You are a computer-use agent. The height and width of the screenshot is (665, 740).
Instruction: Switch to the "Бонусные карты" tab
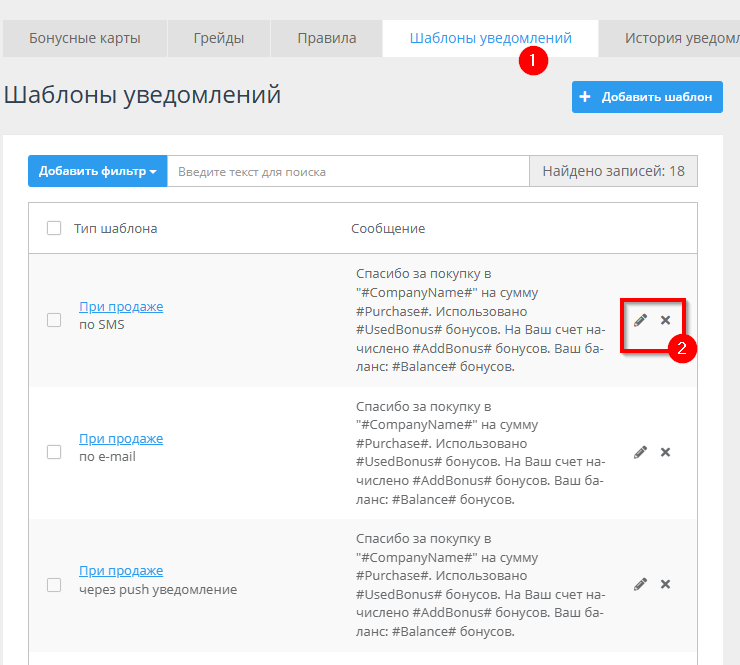pos(84,39)
